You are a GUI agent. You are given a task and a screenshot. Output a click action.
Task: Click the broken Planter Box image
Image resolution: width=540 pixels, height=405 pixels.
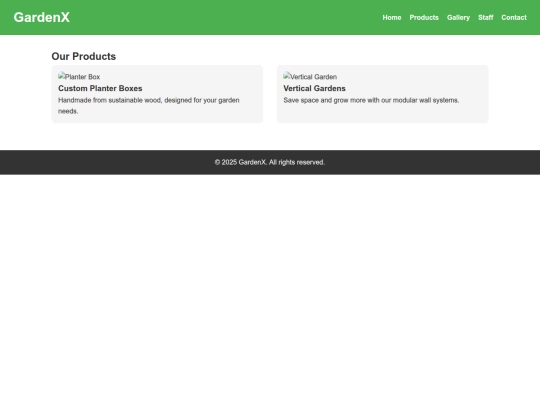point(79,76)
